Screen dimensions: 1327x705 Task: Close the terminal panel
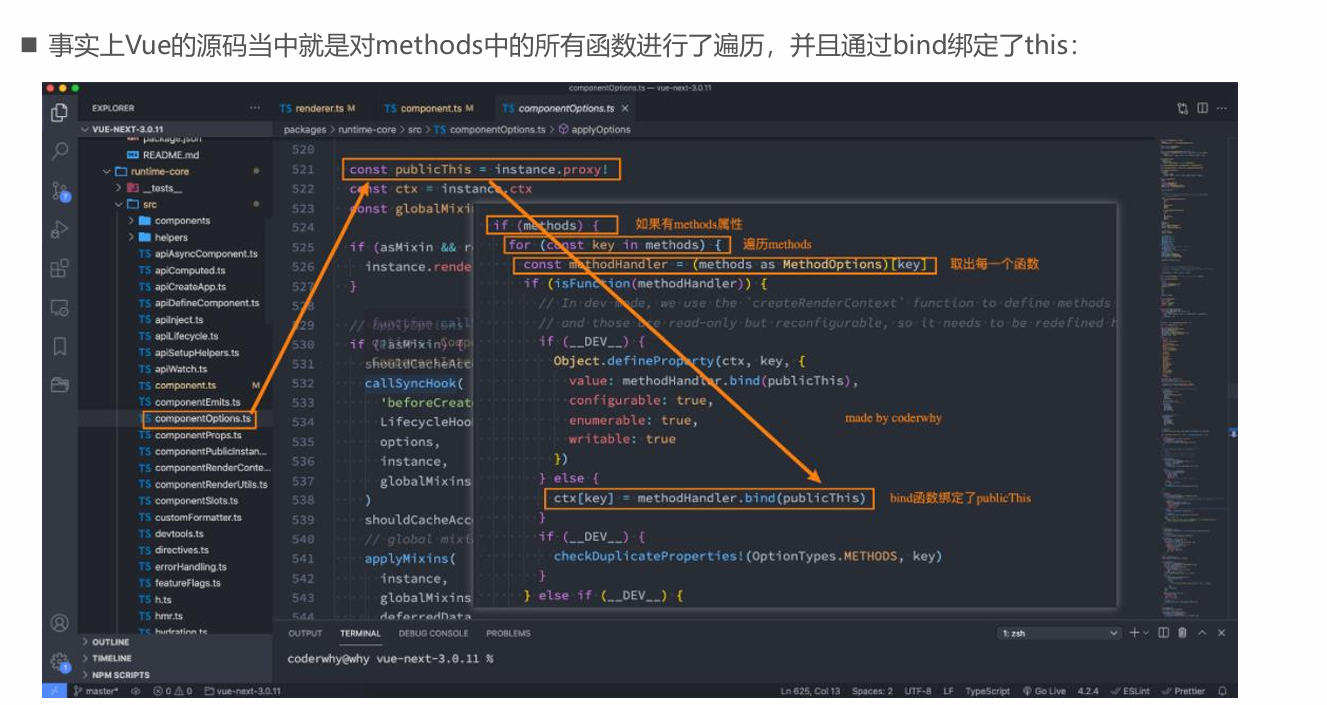pyautogui.click(x=1222, y=633)
